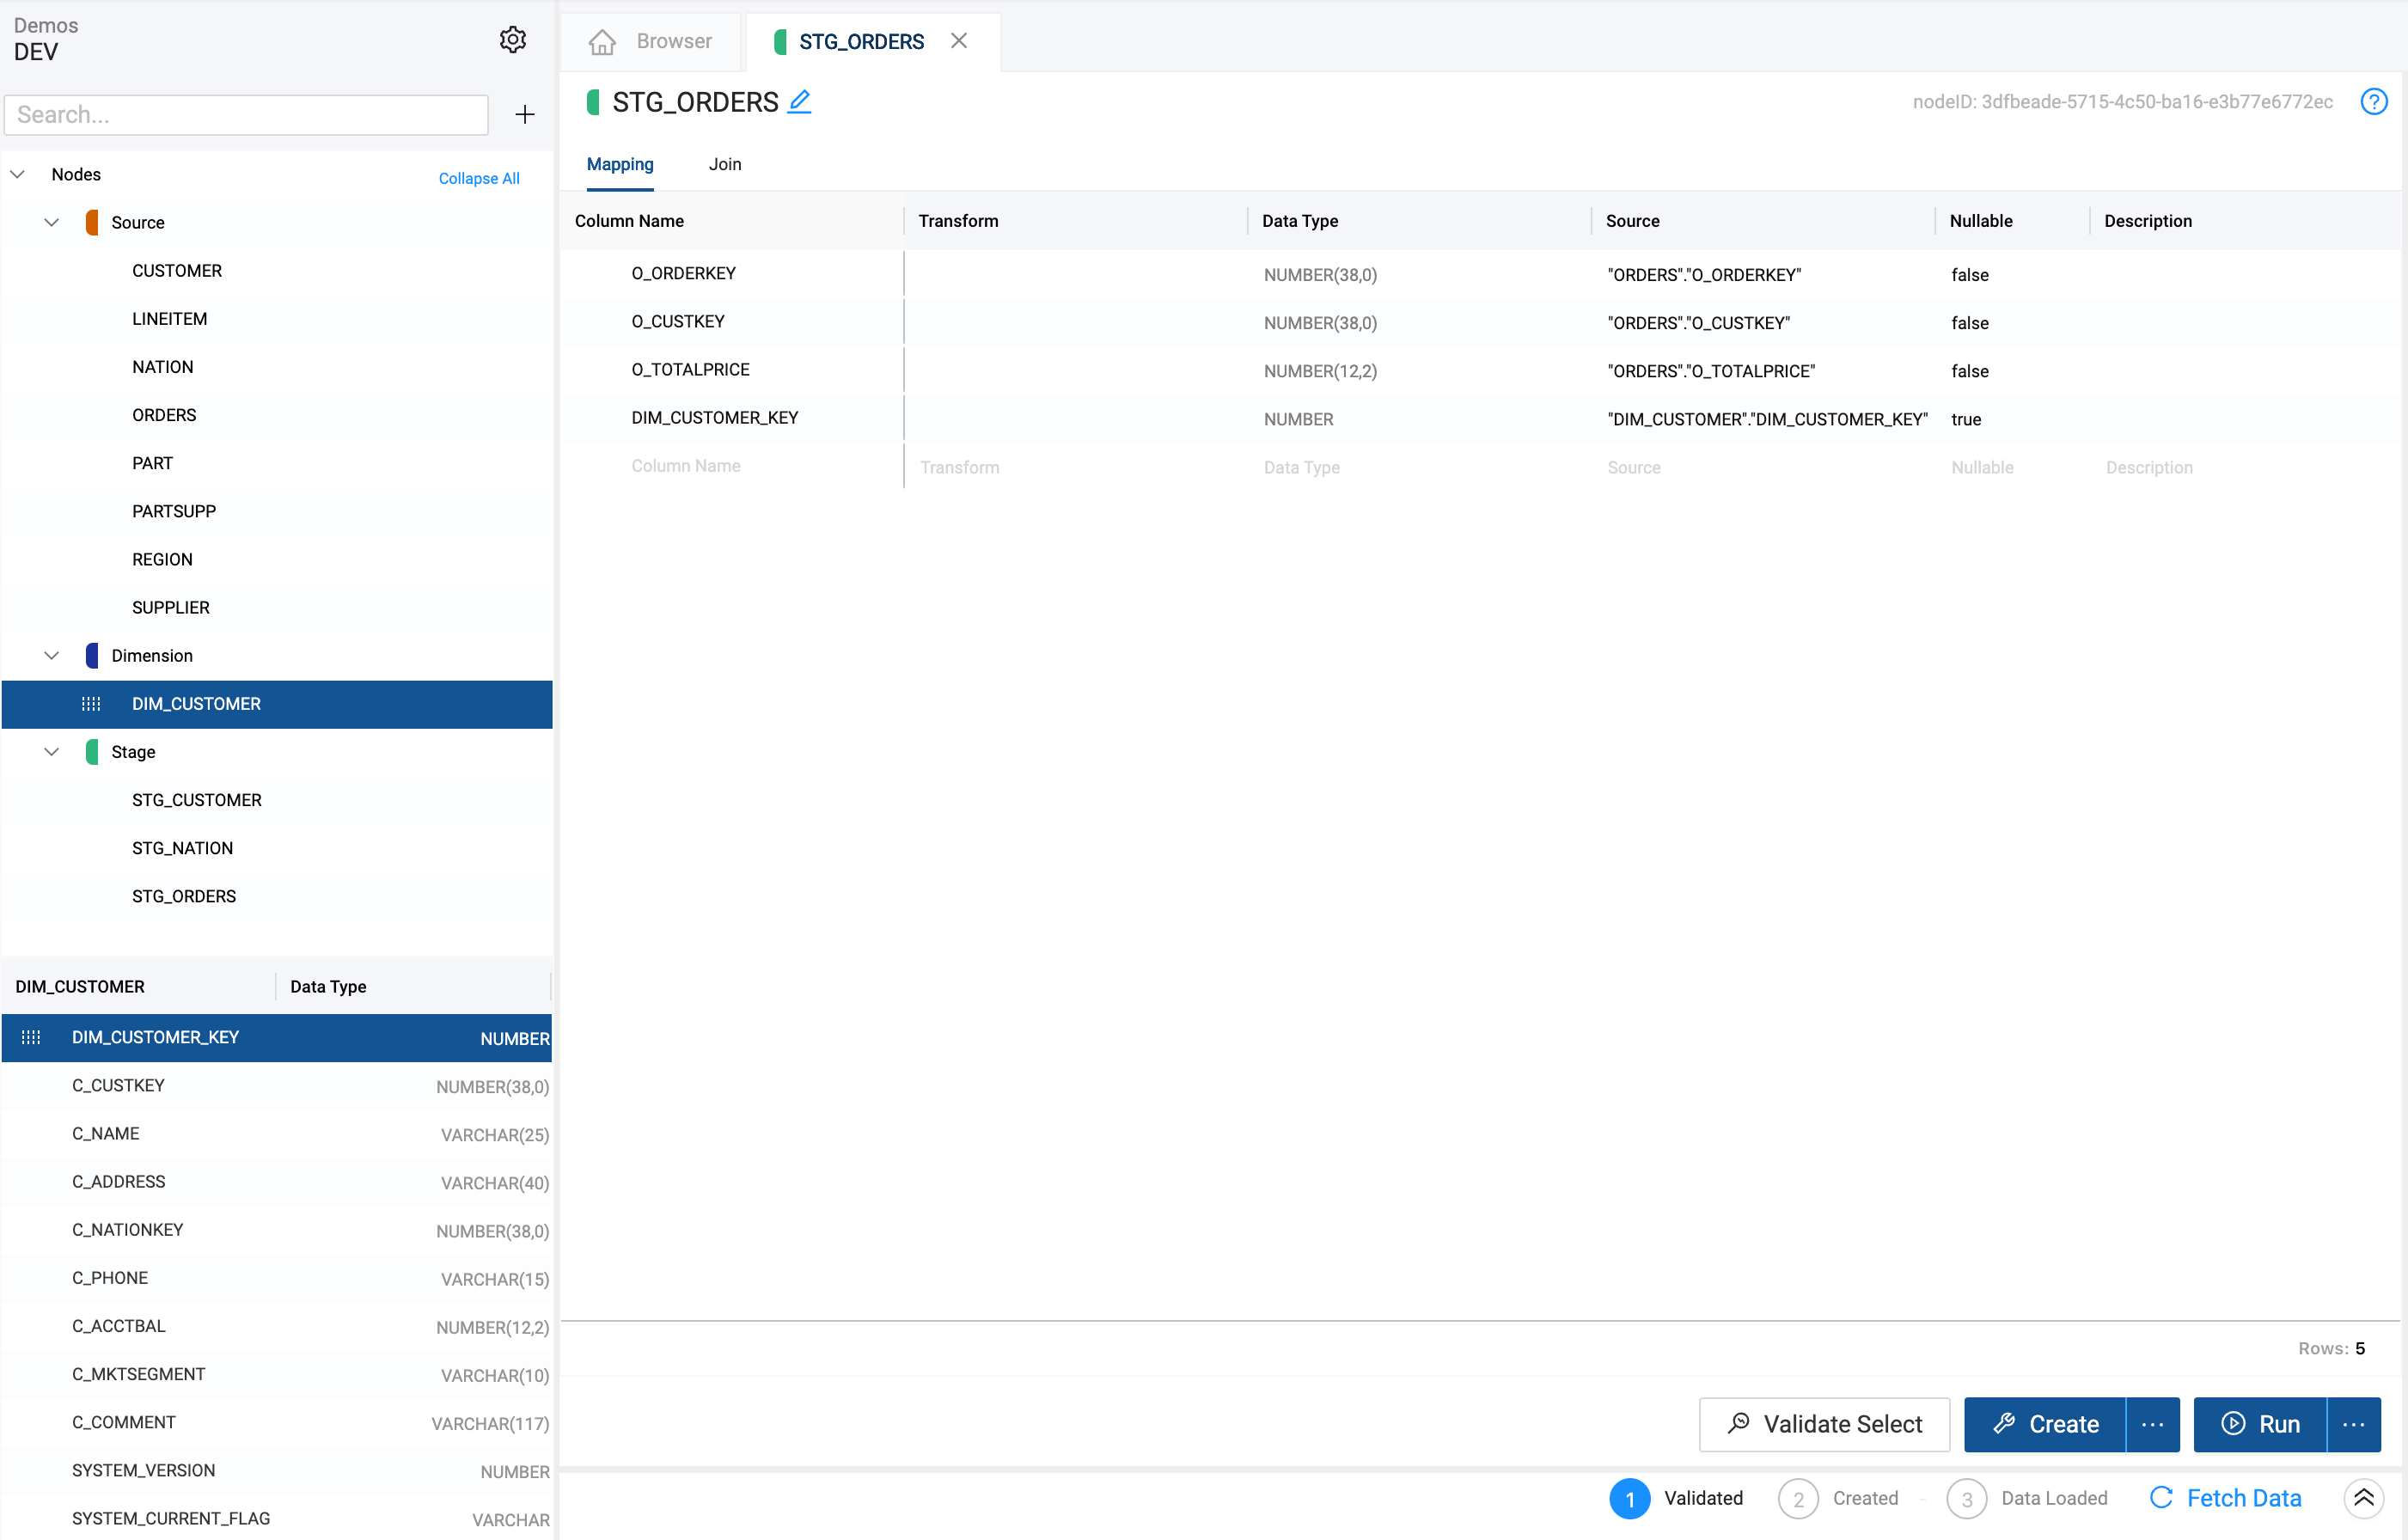Viewport: 2408px width, 1540px height.
Task: Collapse the Nodes tree section
Action: pos(17,174)
